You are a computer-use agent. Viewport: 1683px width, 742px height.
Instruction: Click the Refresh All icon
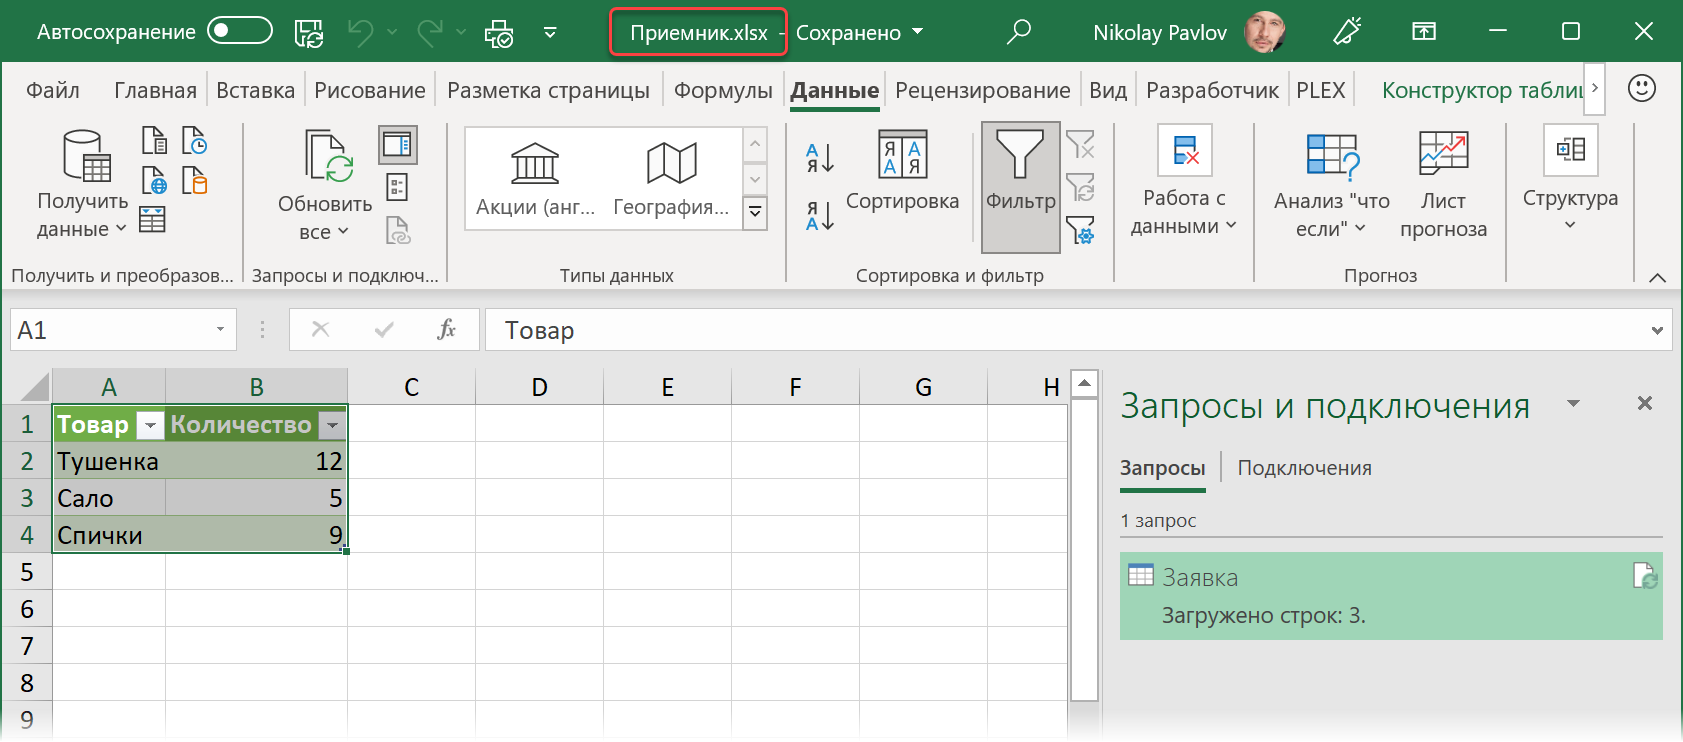pyautogui.click(x=329, y=156)
